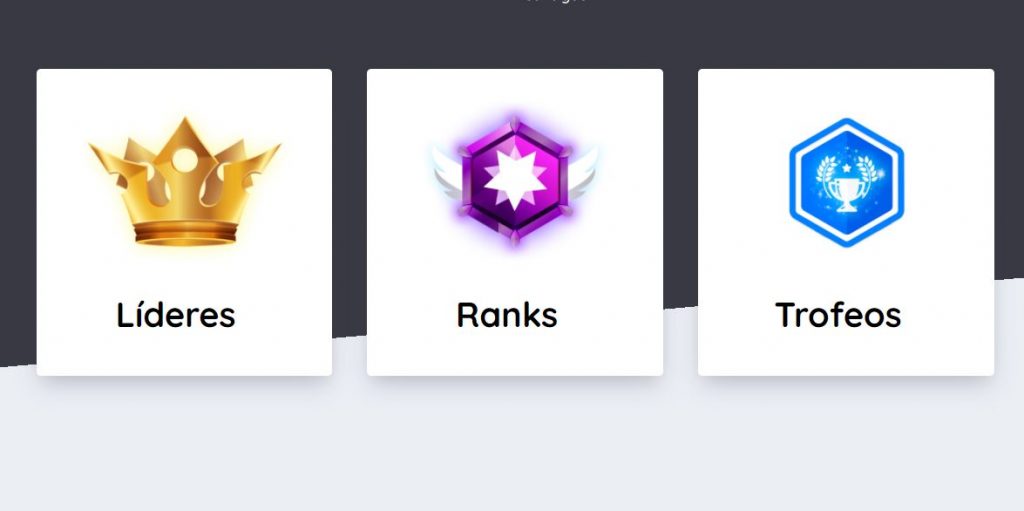The height and width of the screenshot is (511, 1024).
Task: Click the white trophy cup symbol
Action: coord(847,193)
